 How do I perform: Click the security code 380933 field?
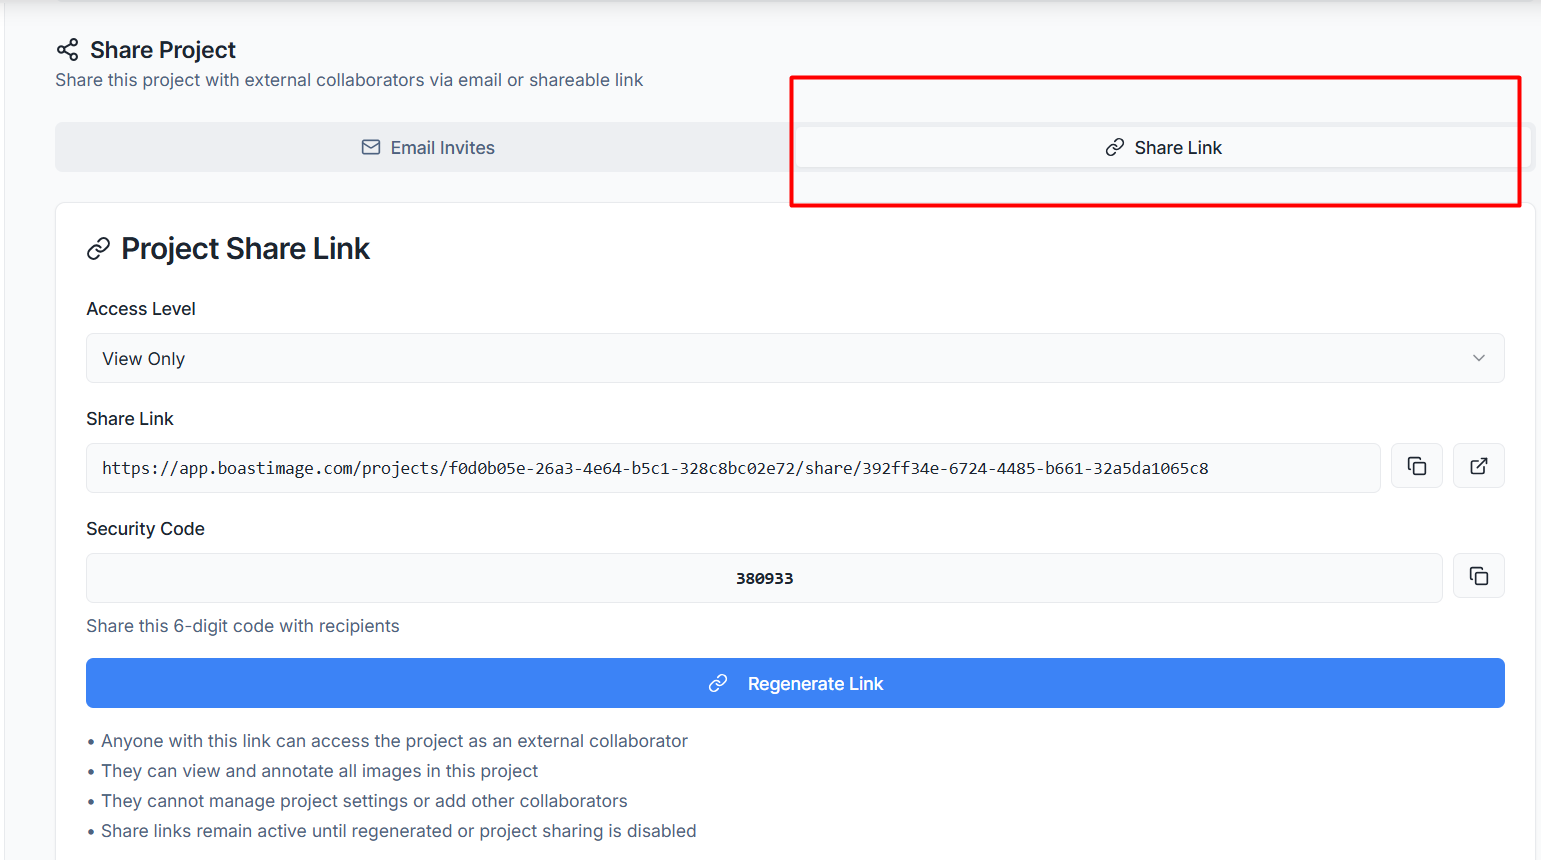point(764,578)
